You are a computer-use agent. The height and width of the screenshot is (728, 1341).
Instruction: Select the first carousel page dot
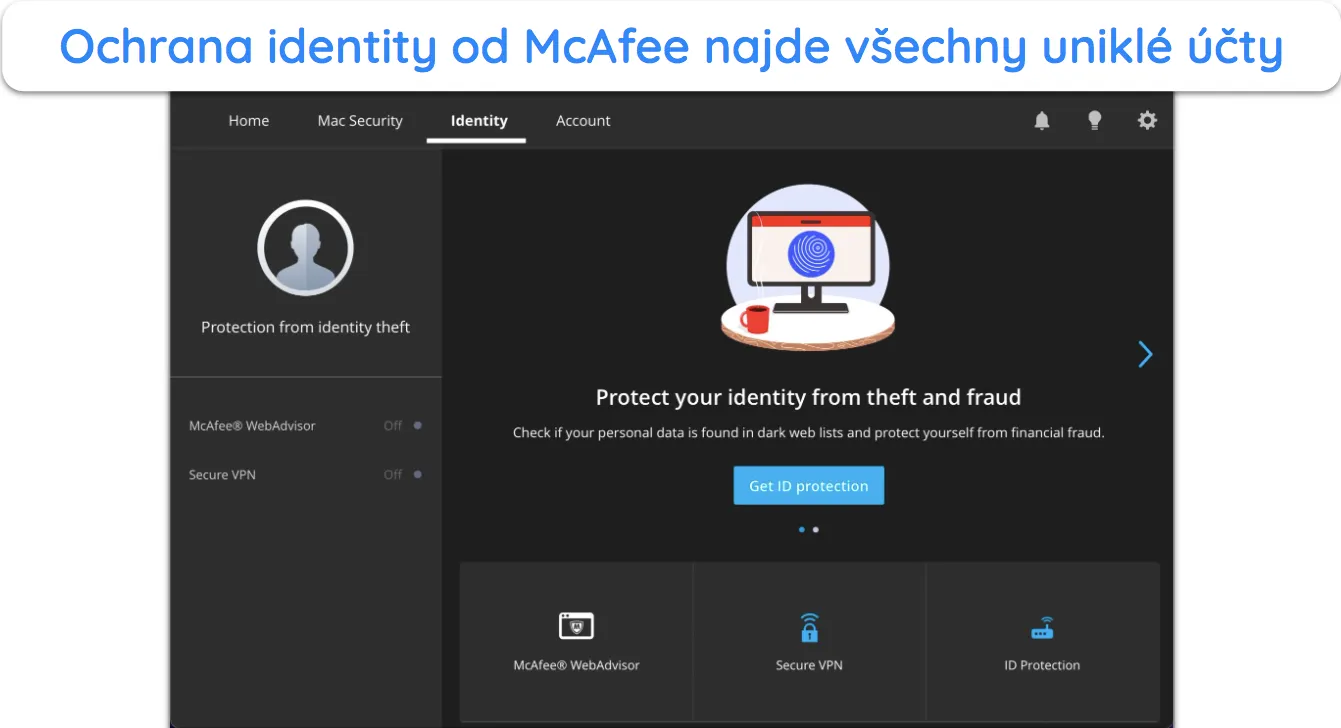(x=802, y=530)
